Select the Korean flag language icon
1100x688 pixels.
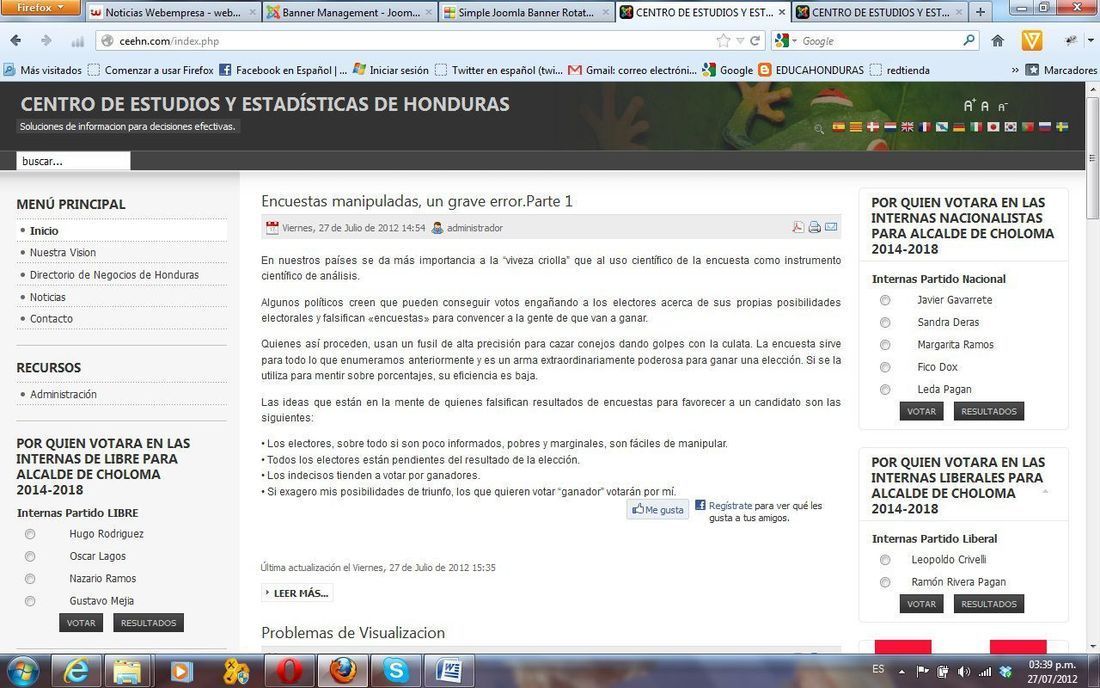coord(1011,127)
